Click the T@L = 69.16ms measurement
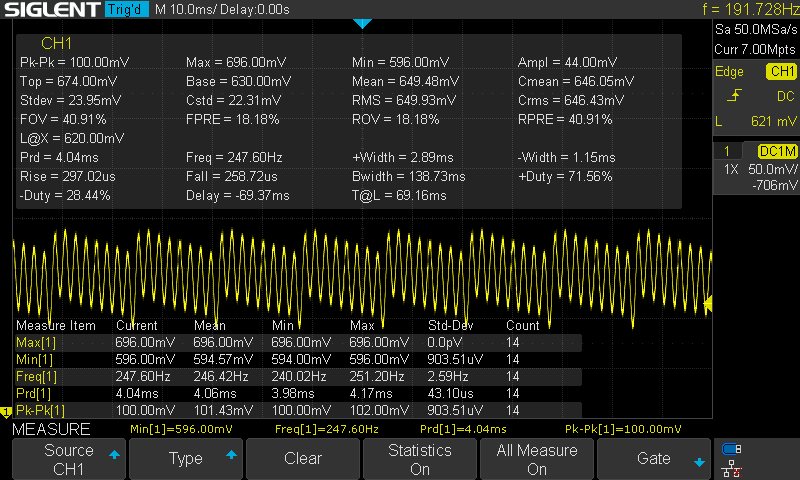 point(399,196)
